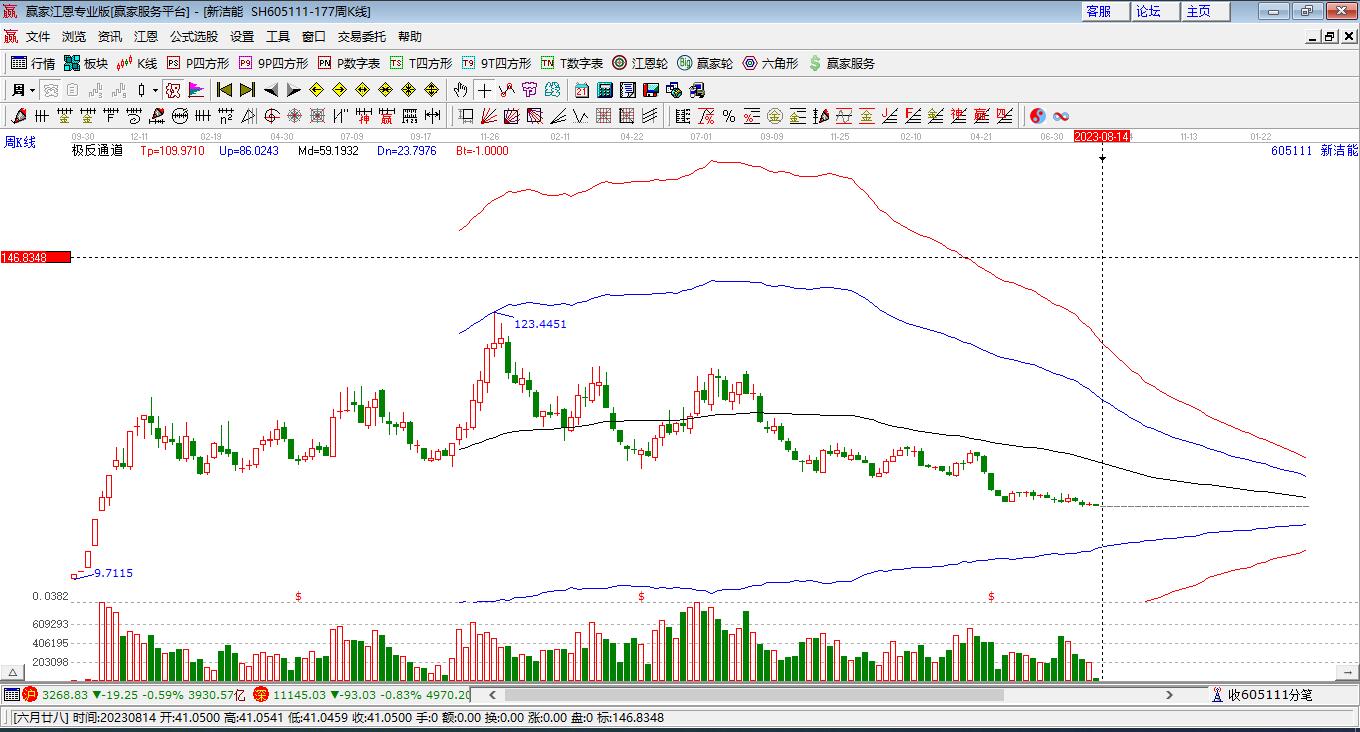The image size is (1360, 732).
Task: Select the red fan lines tool
Action: (x=489, y=116)
